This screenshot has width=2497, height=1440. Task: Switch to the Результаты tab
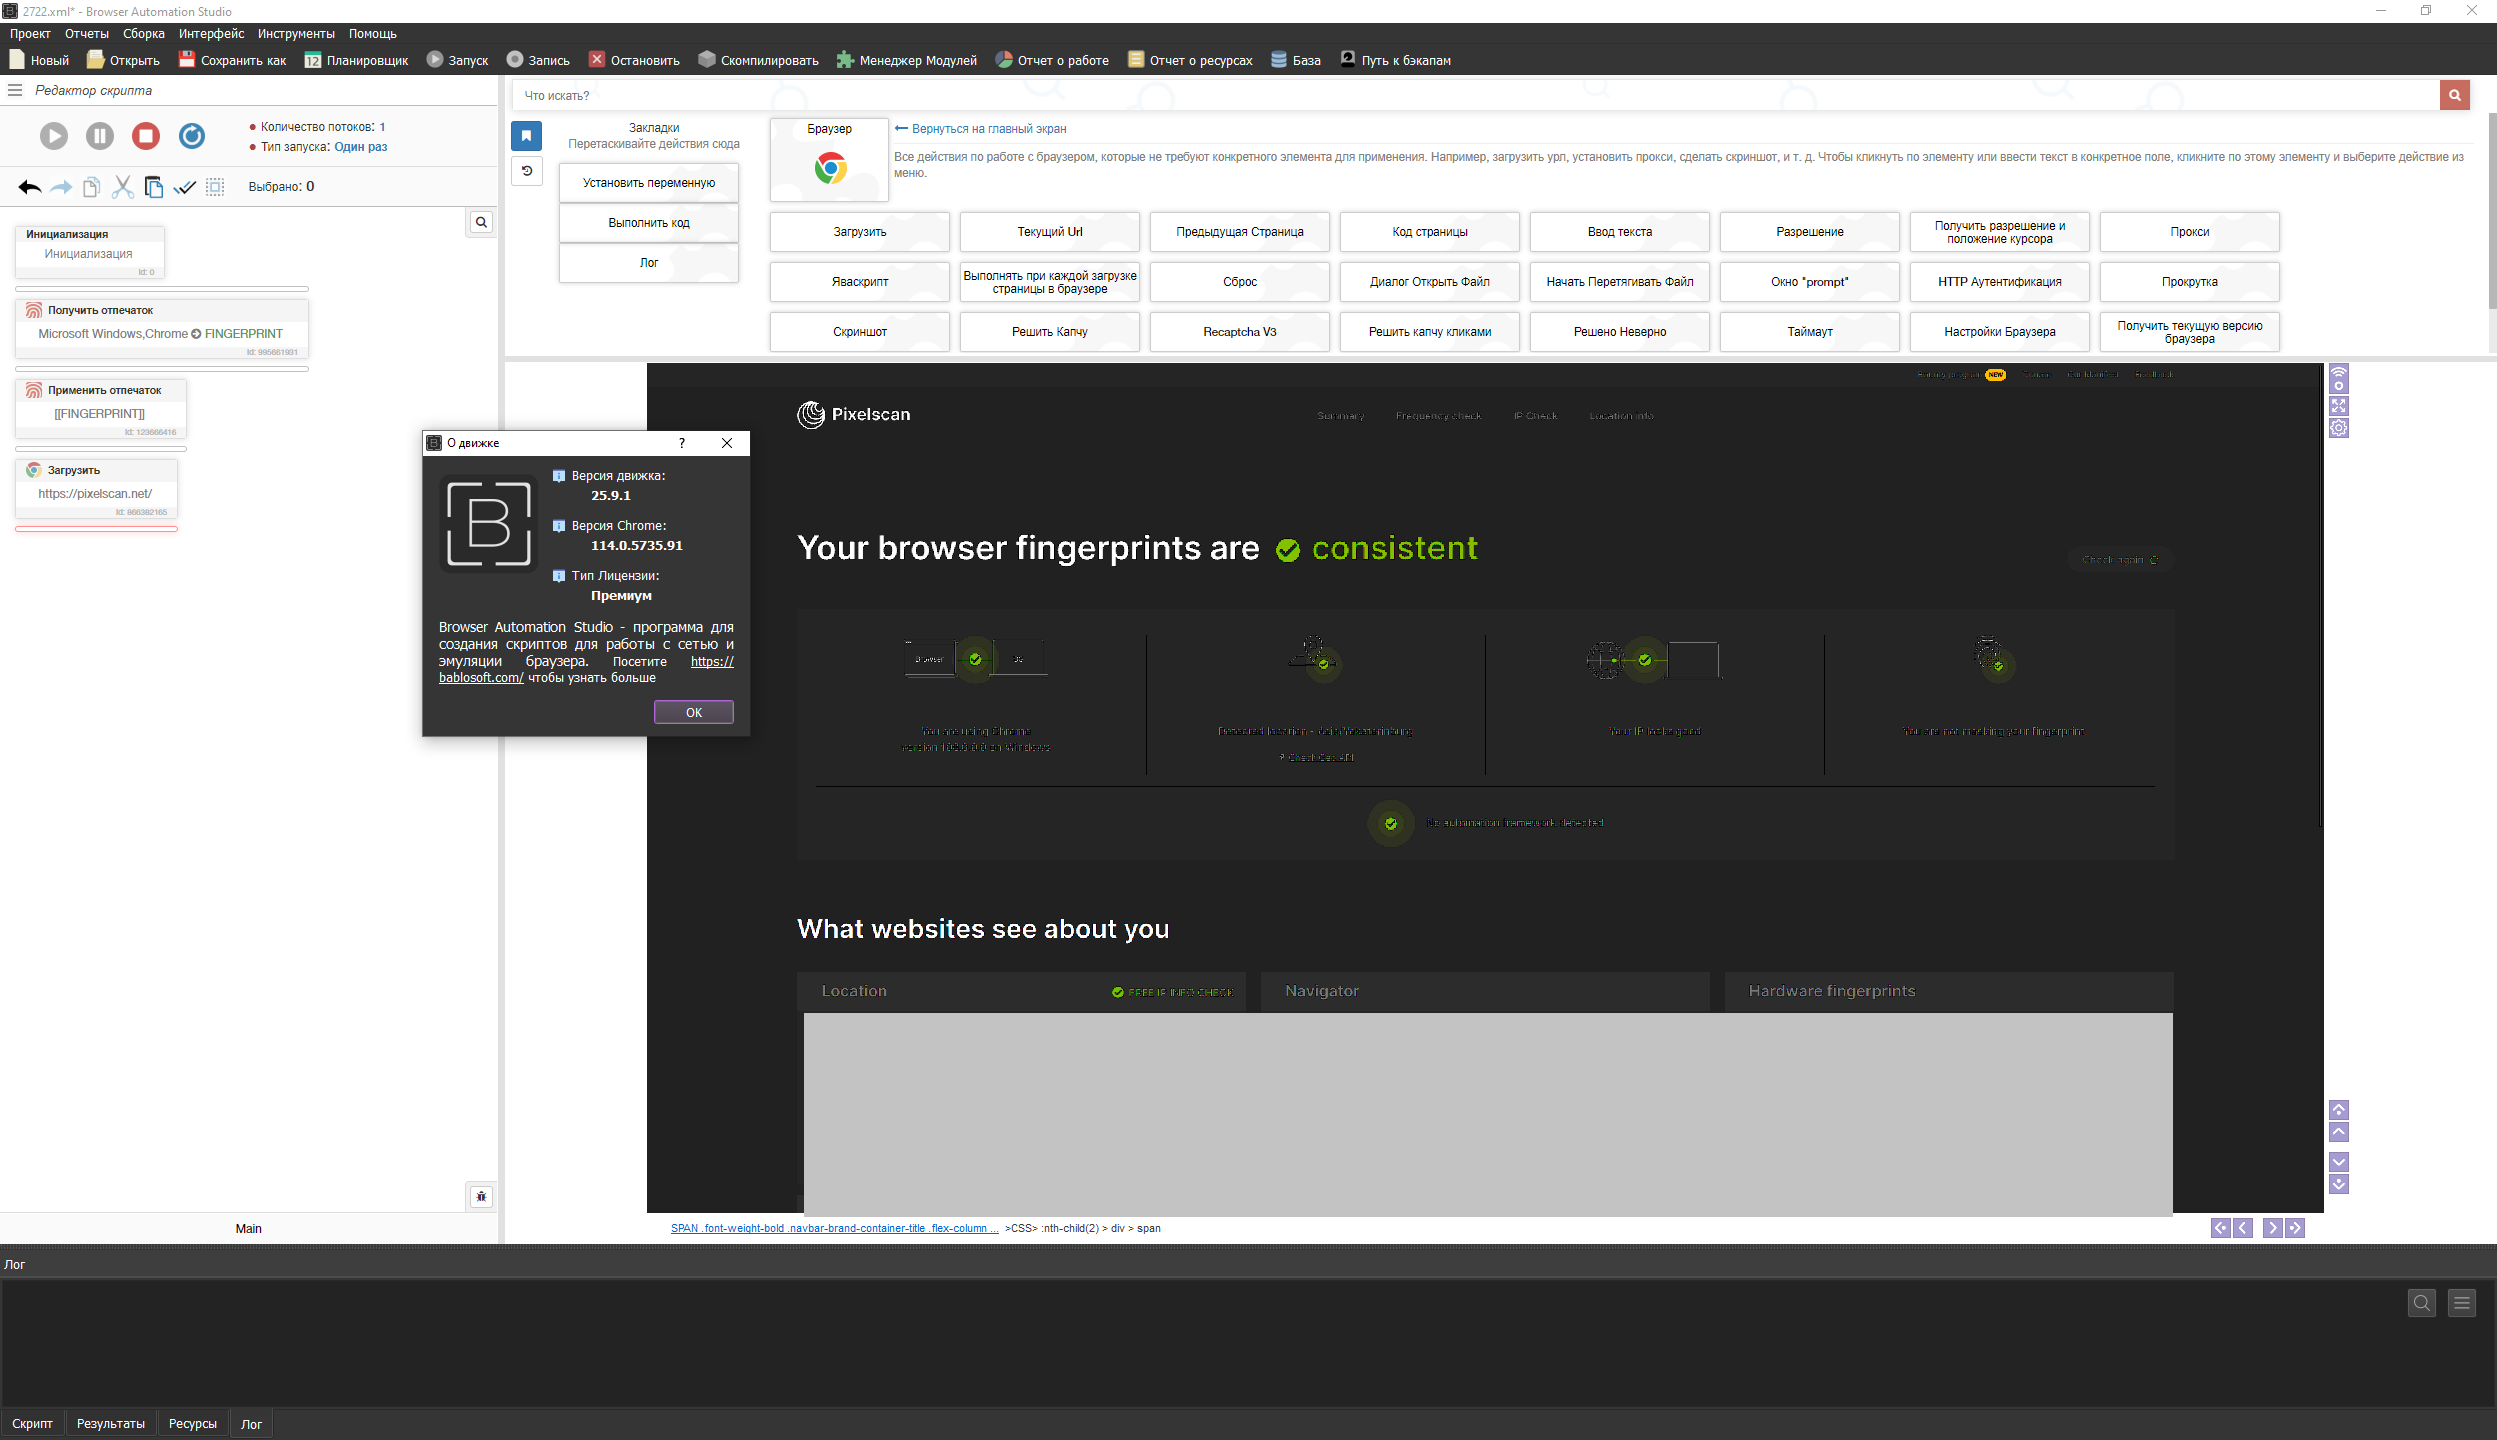click(x=110, y=1424)
